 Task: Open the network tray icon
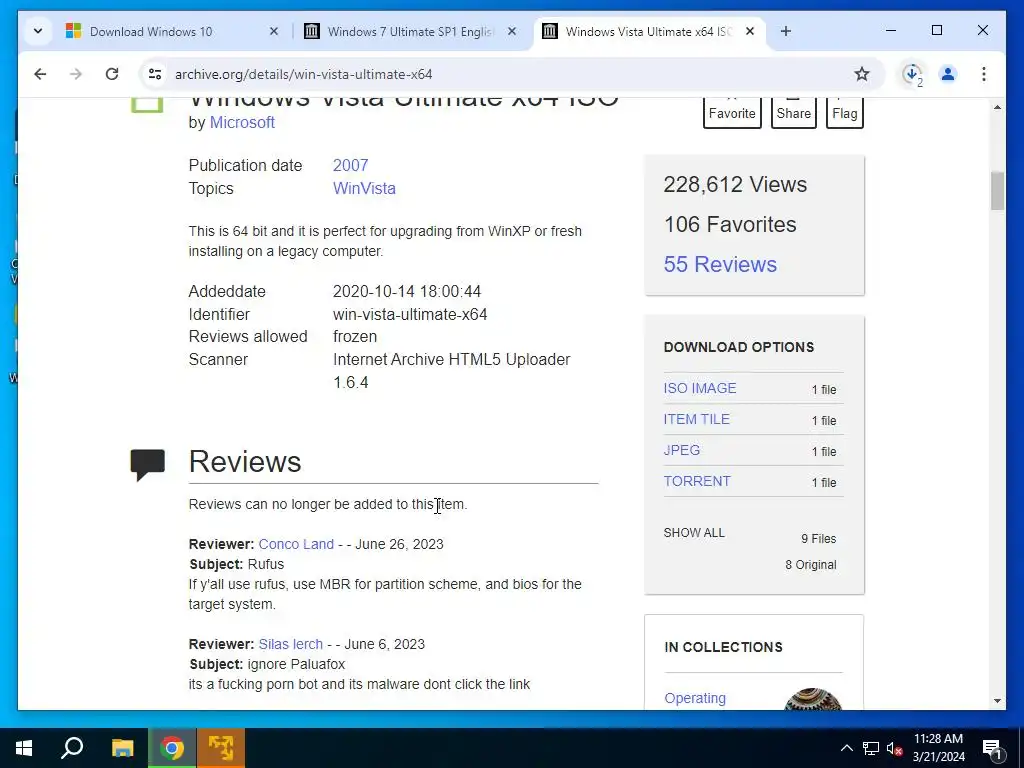click(x=871, y=748)
